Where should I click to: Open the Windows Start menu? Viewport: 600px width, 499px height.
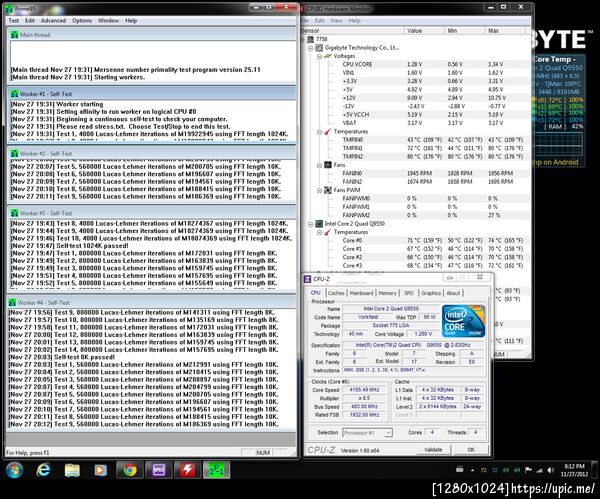(14, 470)
